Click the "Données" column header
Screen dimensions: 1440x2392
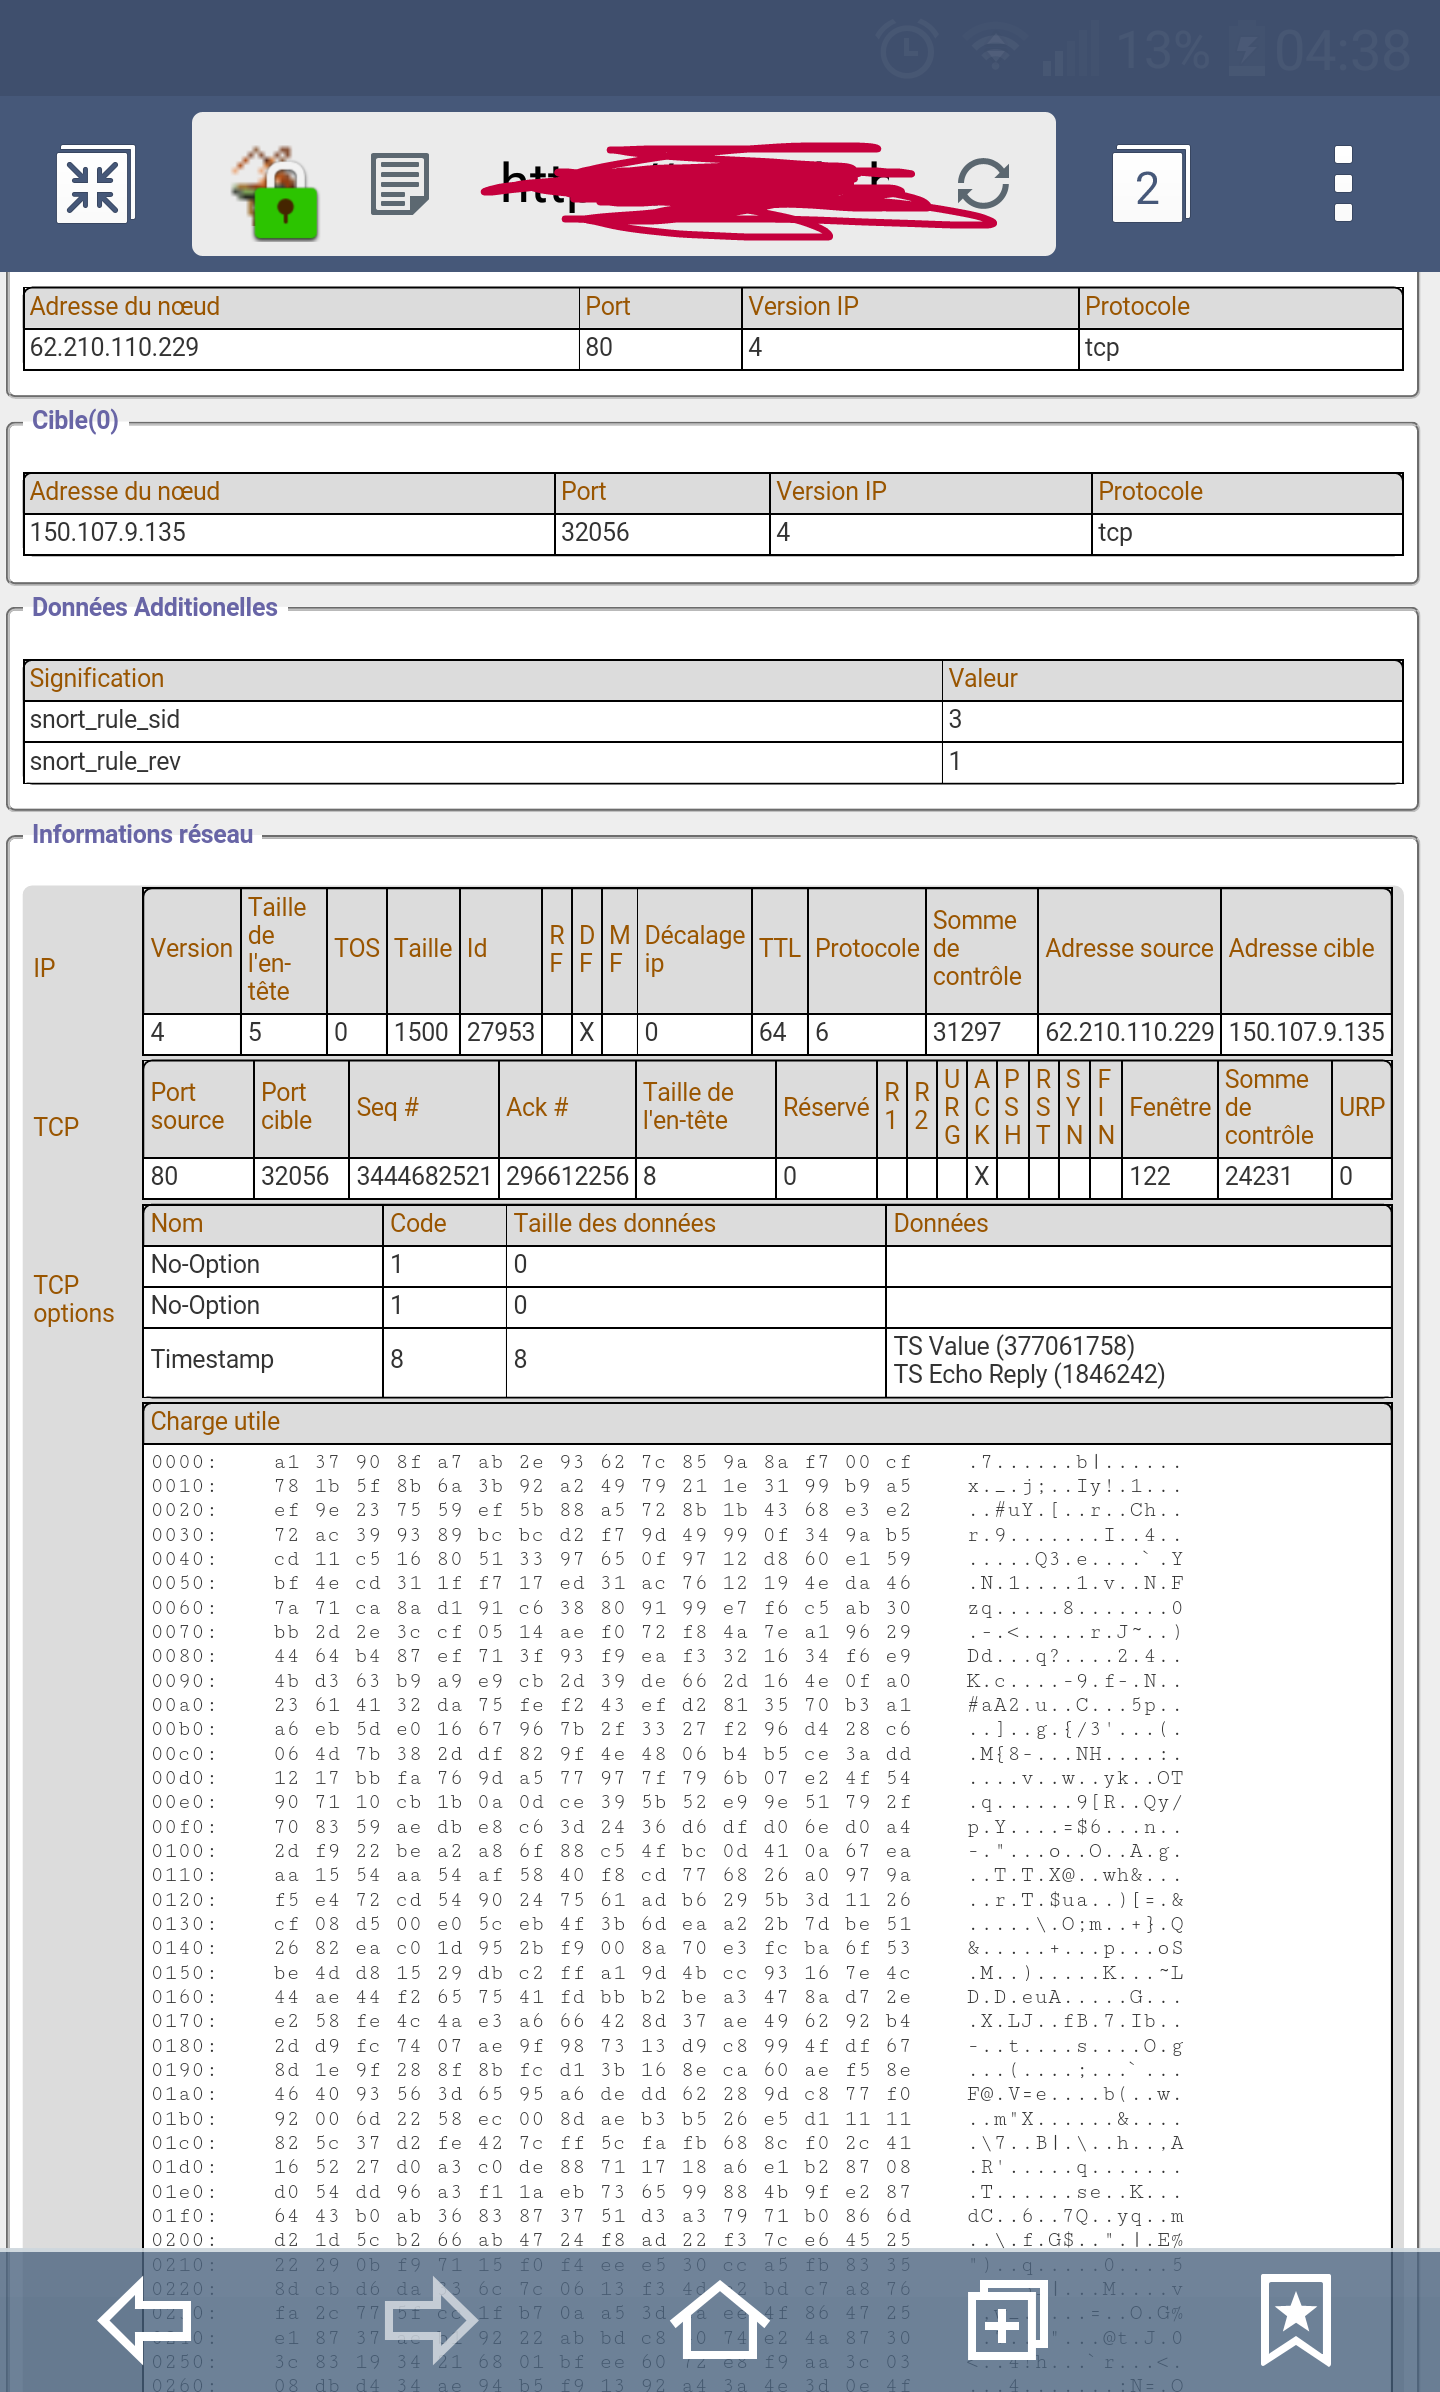(x=1139, y=1224)
